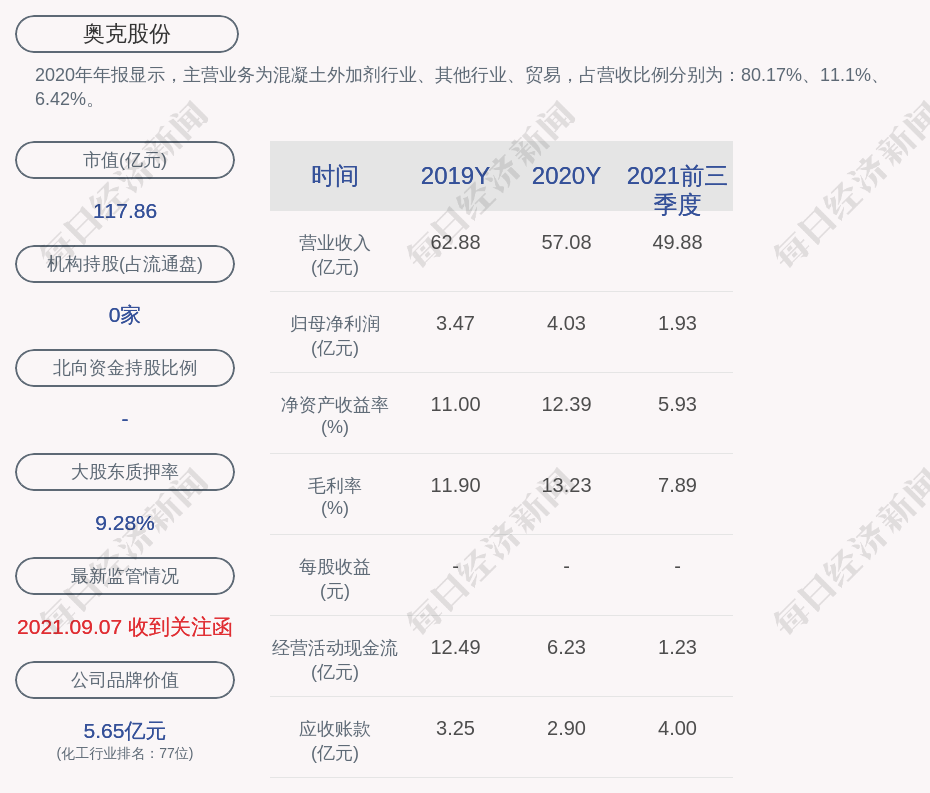This screenshot has height=793, width=930.
Task: Click the 公司品牌价值 label pill
Action: [x=125, y=680]
